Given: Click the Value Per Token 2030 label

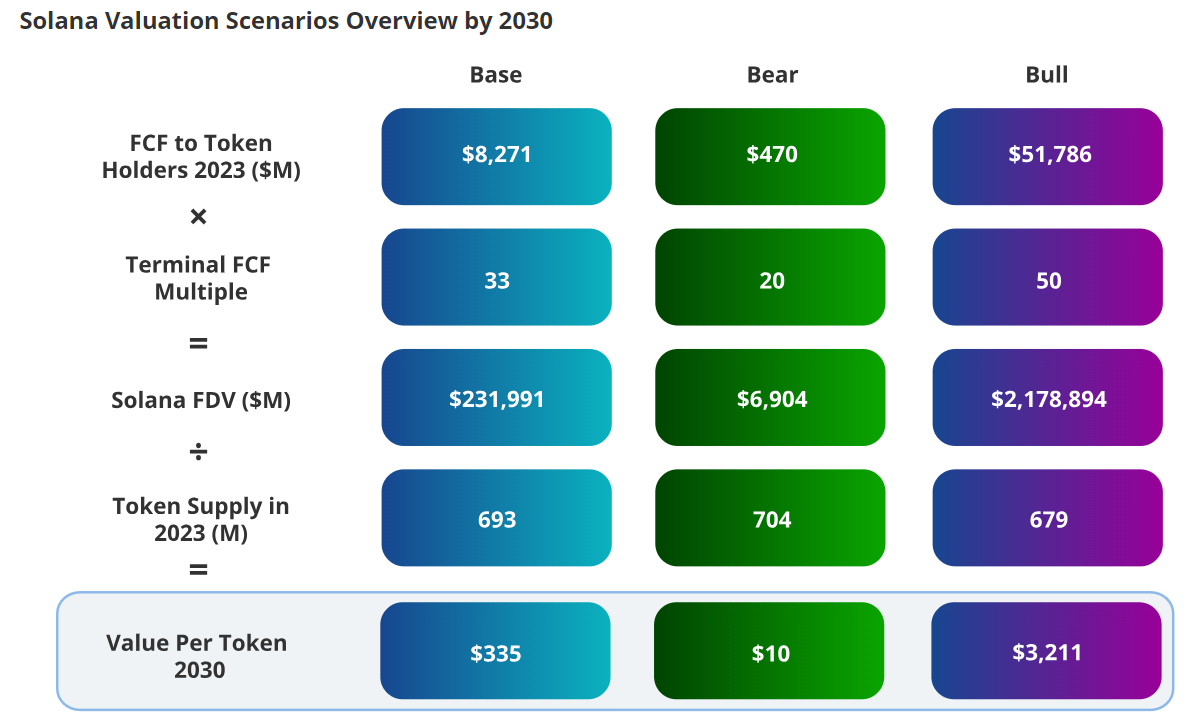Looking at the screenshot, I should [x=197, y=656].
